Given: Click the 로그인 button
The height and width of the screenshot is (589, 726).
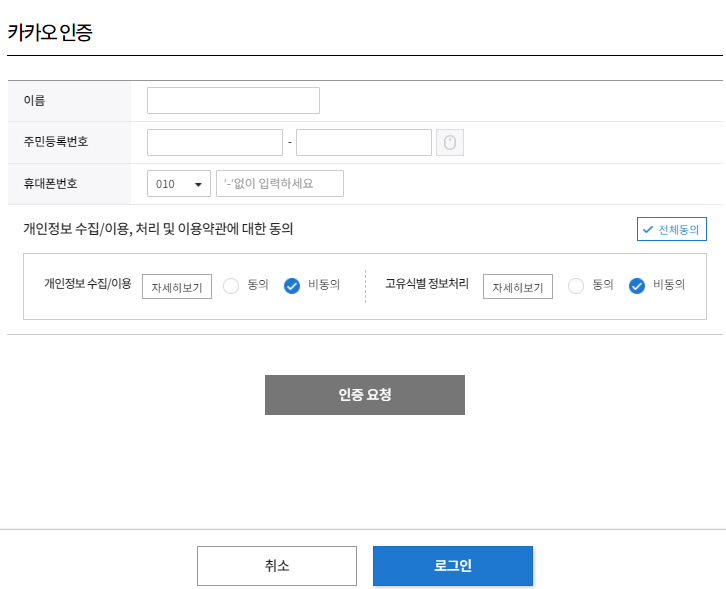Looking at the screenshot, I should [x=453, y=566].
